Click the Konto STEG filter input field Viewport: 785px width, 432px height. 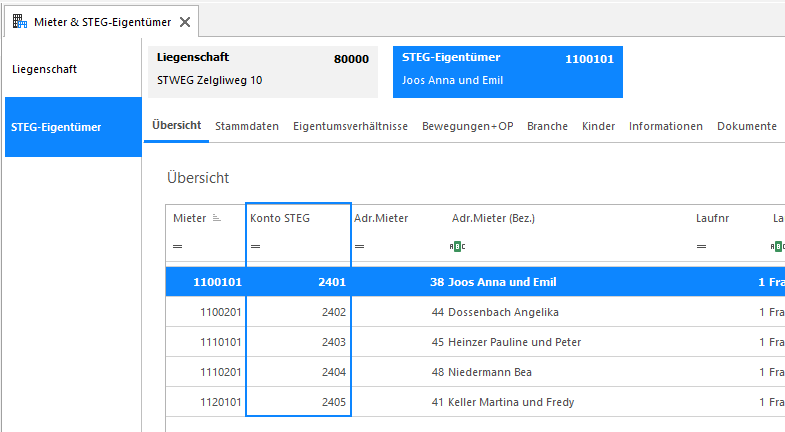coord(304,246)
